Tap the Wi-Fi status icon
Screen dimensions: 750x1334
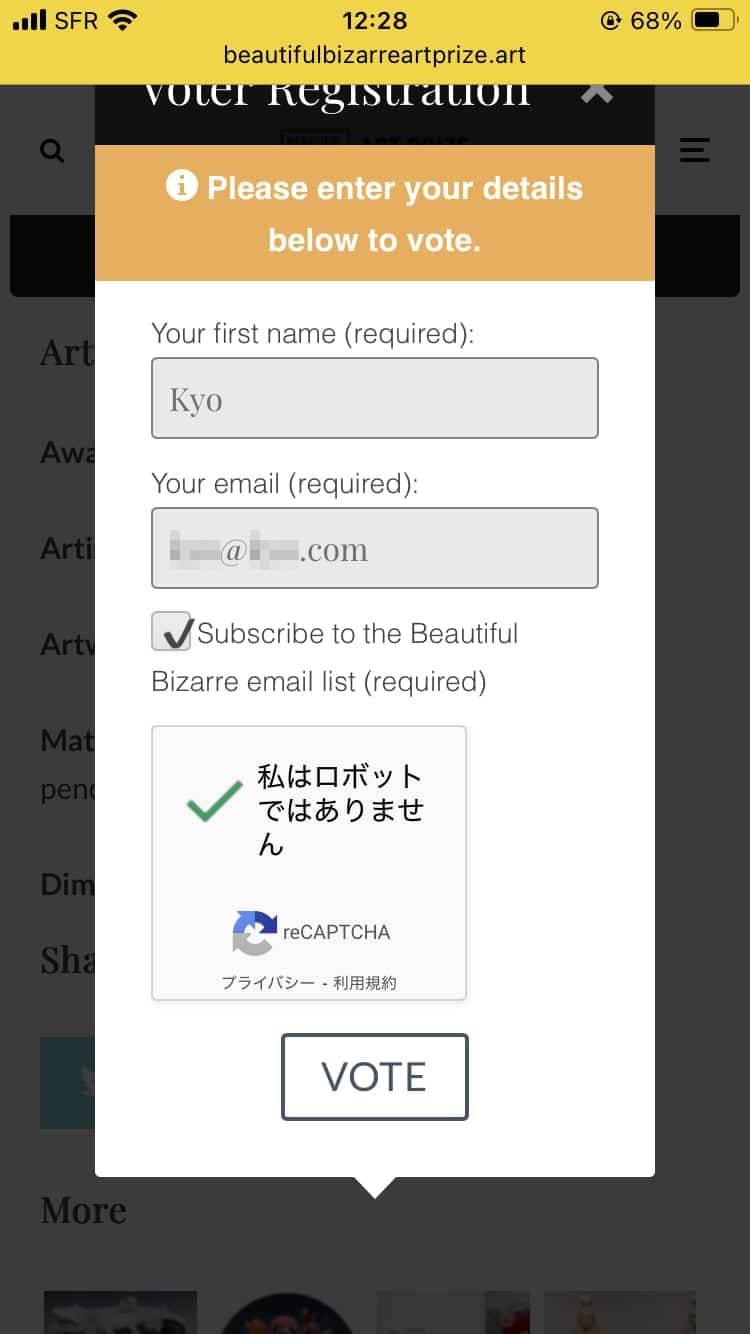[x=122, y=21]
